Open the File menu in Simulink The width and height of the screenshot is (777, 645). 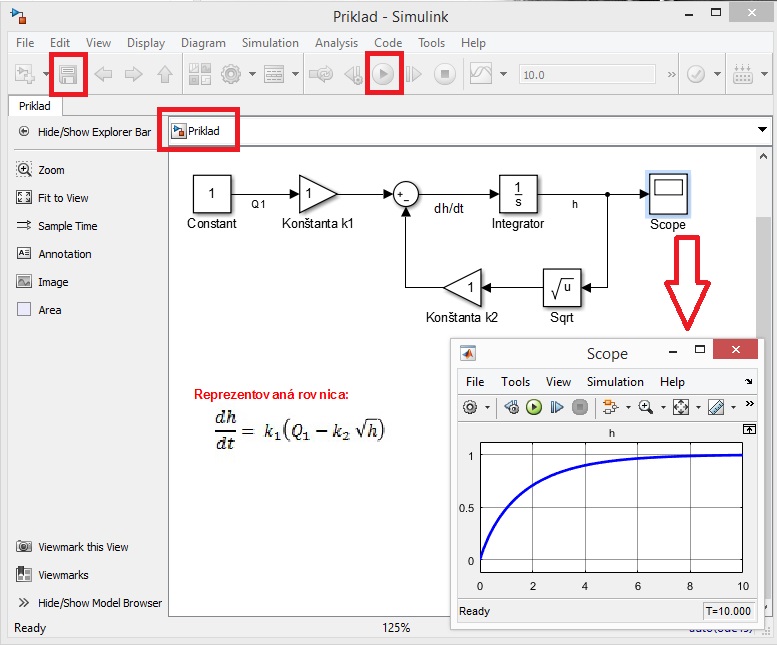click(25, 43)
